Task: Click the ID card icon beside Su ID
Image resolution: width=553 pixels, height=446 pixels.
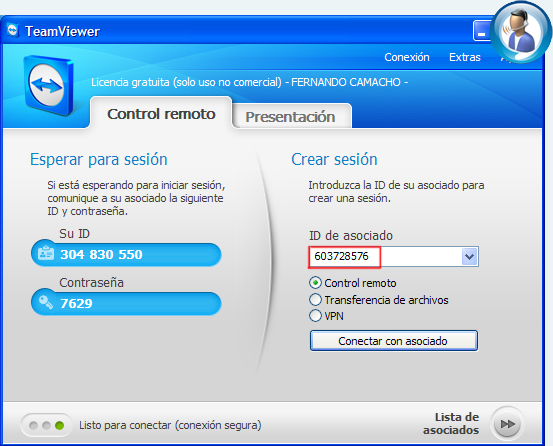Action: pos(46,253)
